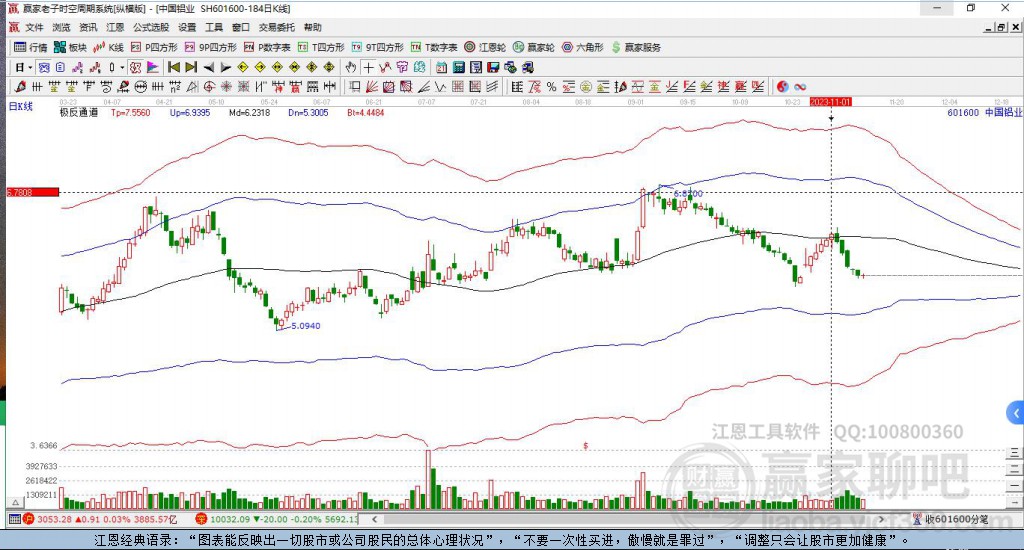This screenshot has width=1024, height=550.
Task: Open the 设置 menu
Action: (187, 27)
